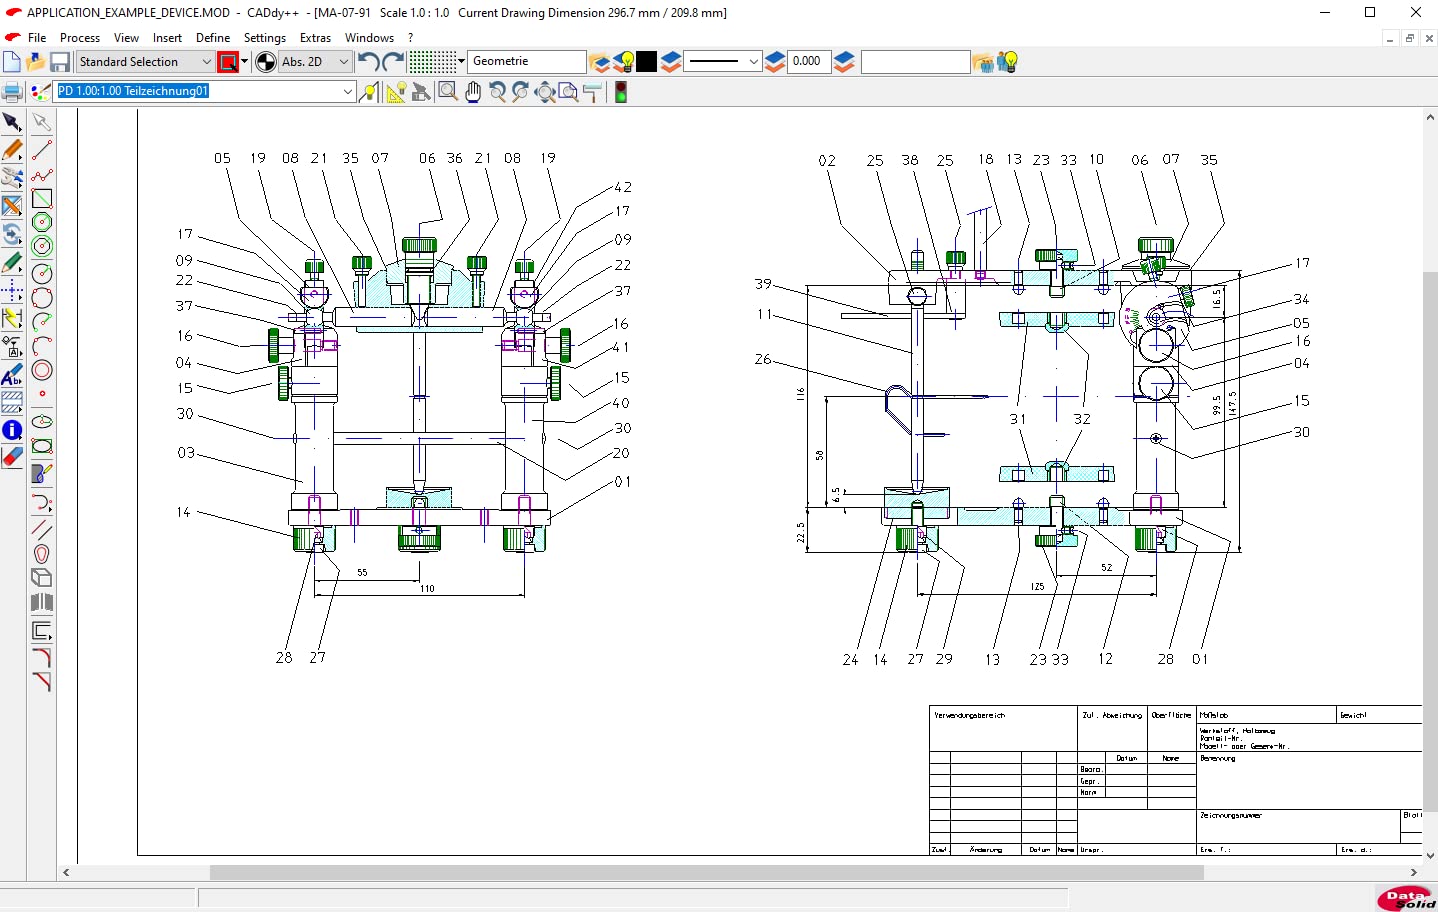Click the Undo arrow icon
Viewport: 1438px width, 912px height.
click(367, 62)
